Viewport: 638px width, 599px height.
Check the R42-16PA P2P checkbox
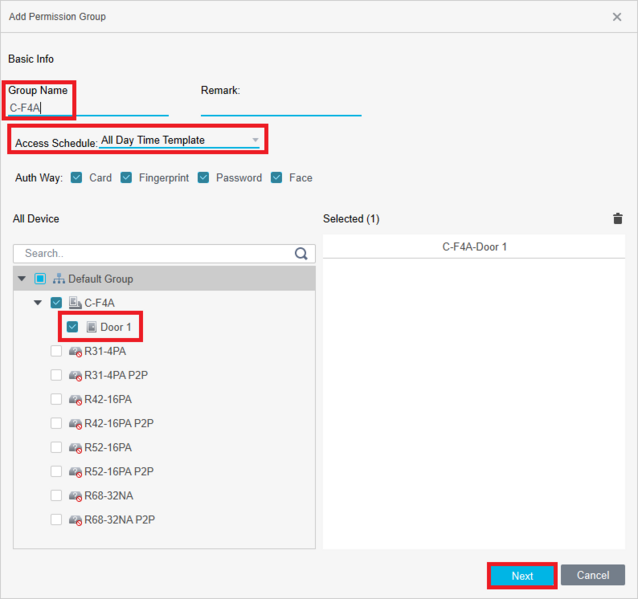point(56,423)
